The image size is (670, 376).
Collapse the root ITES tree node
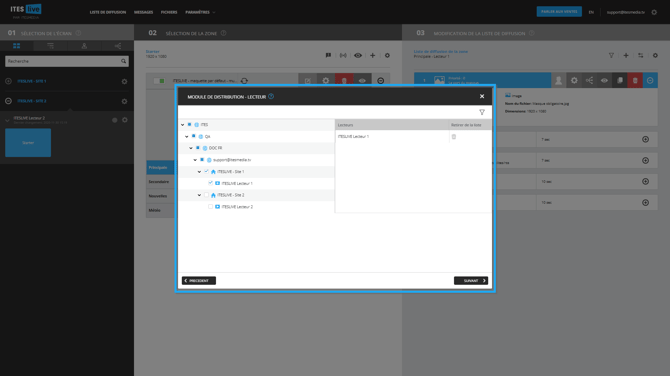point(182,125)
